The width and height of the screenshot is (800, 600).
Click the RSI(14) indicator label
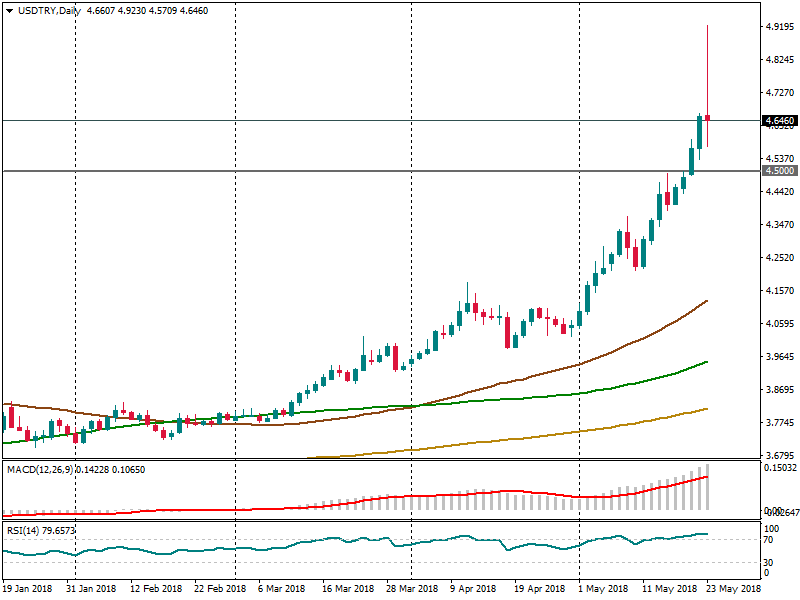pyautogui.click(x=27, y=530)
